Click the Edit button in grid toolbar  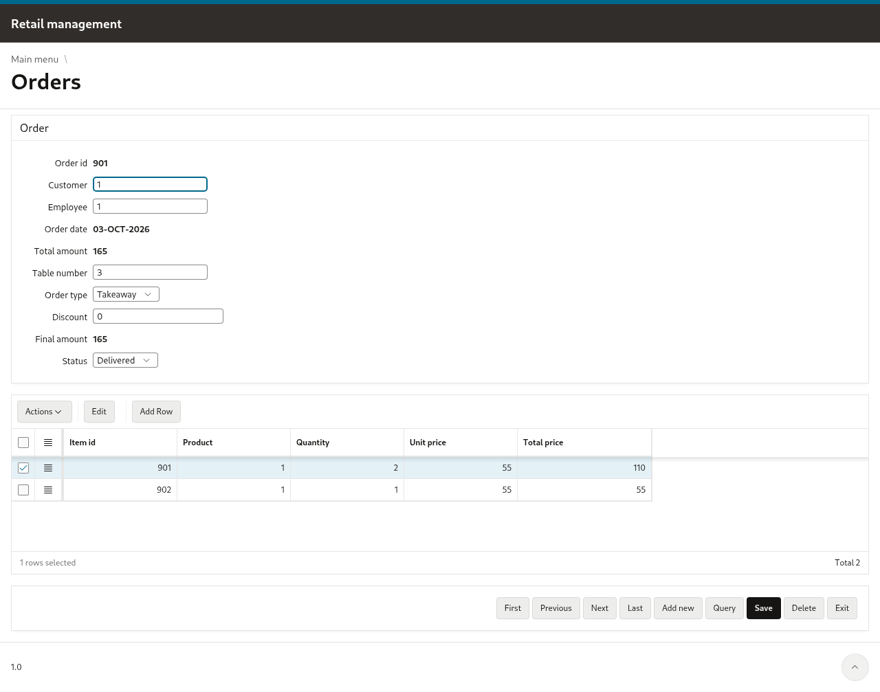click(99, 411)
